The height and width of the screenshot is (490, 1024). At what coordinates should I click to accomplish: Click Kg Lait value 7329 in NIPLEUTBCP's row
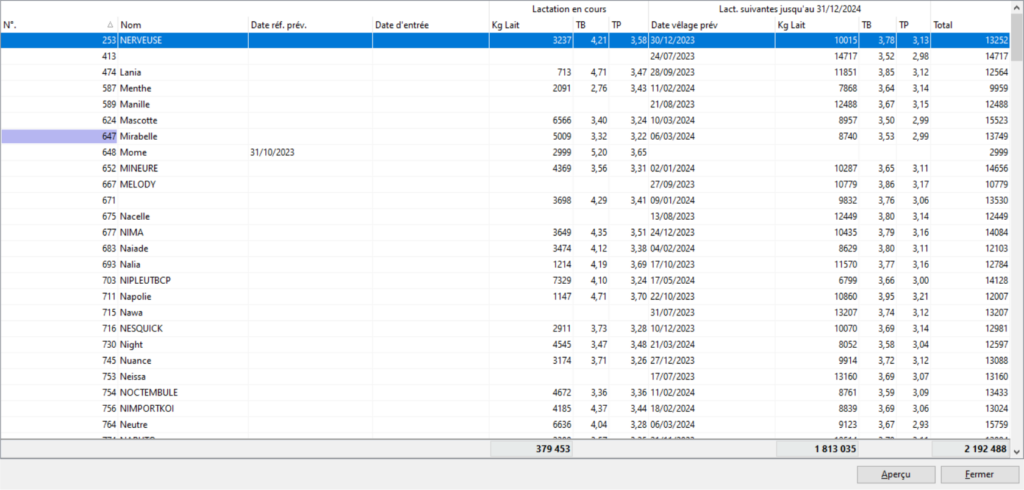tap(561, 280)
